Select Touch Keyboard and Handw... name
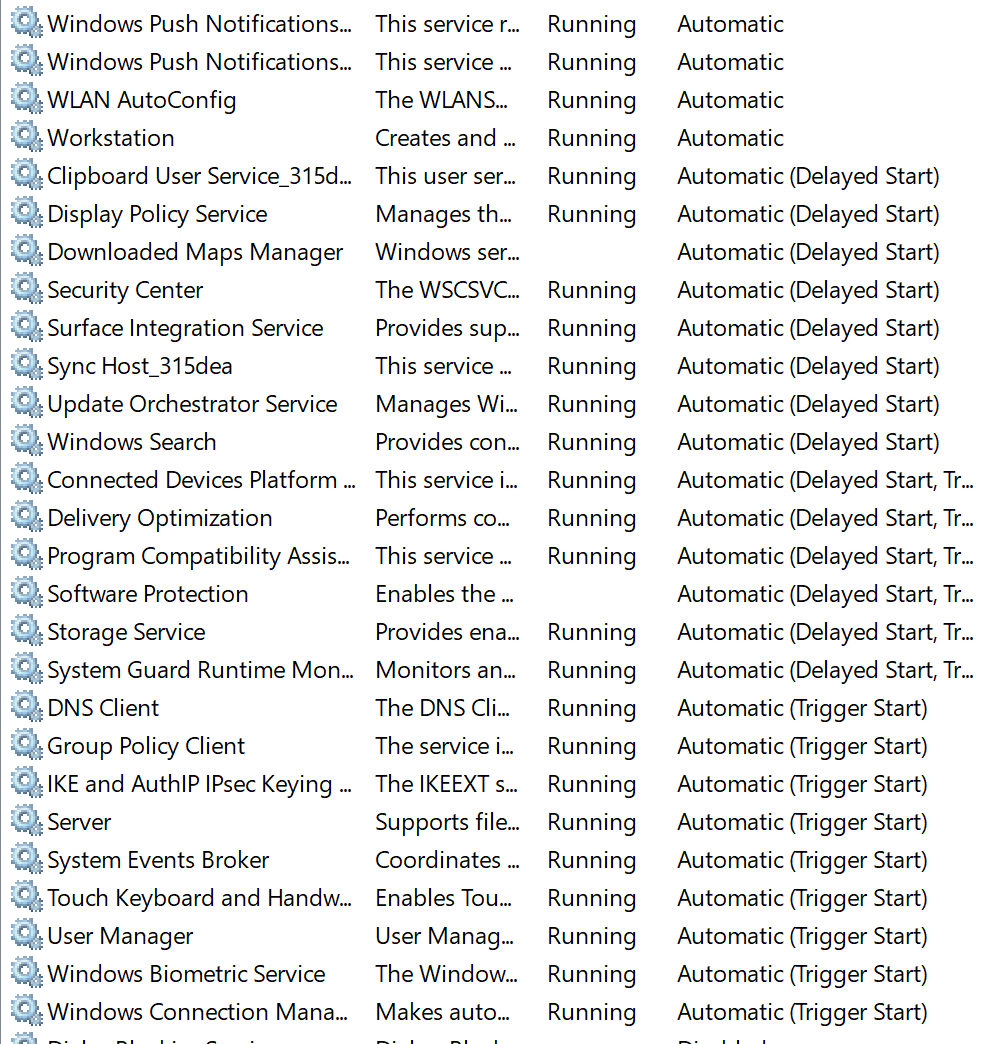Image resolution: width=1002 pixels, height=1044 pixels. coord(199,898)
